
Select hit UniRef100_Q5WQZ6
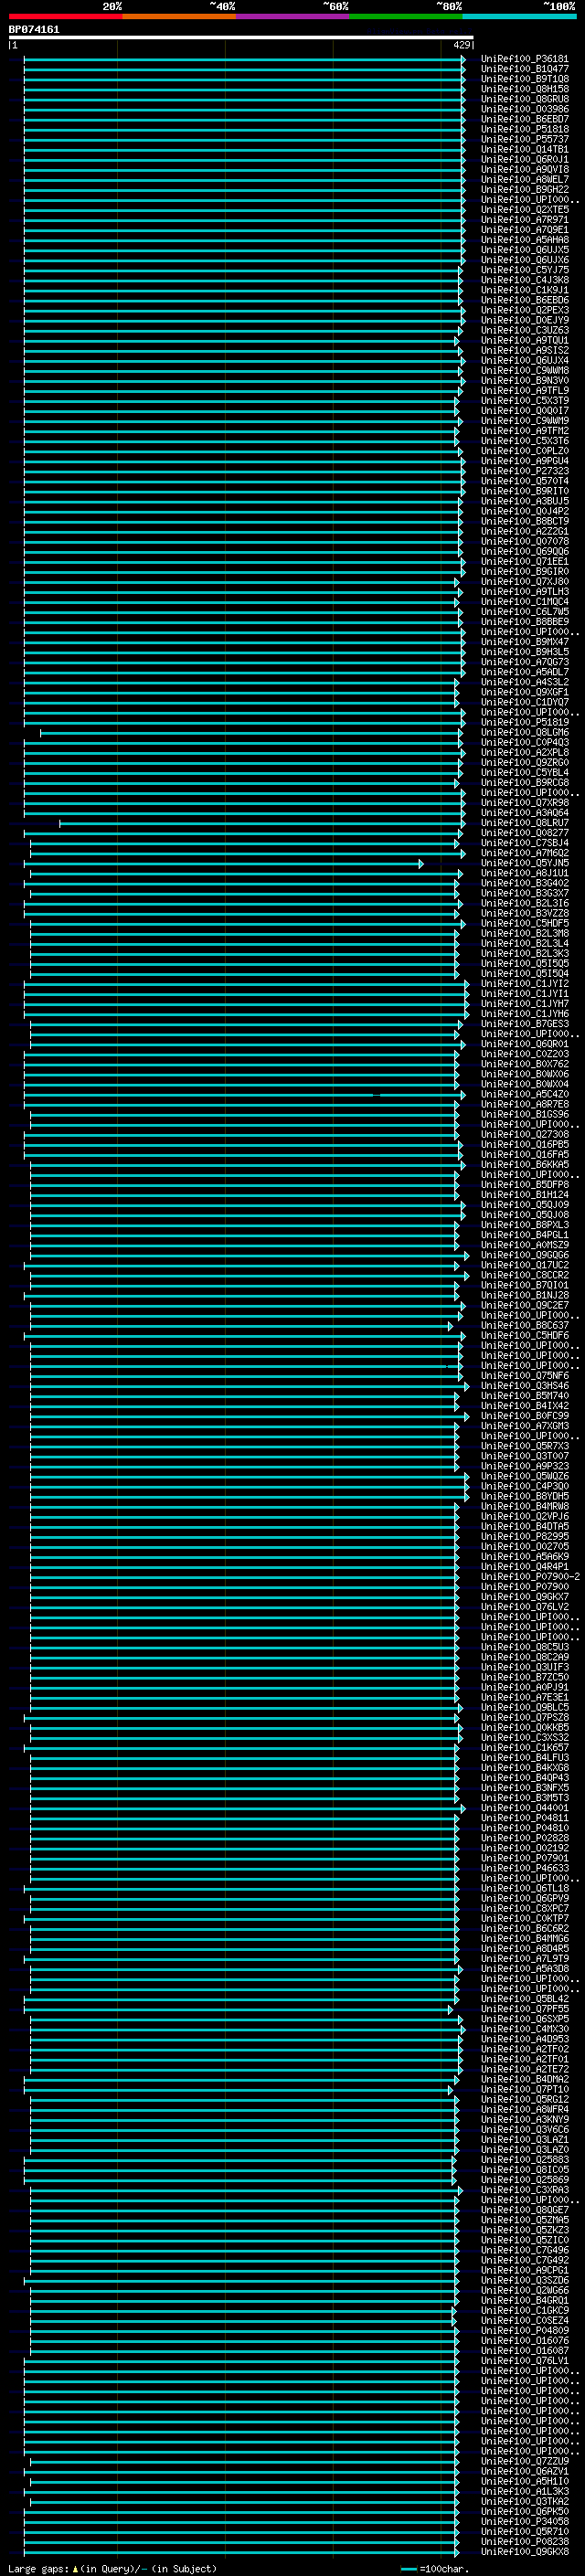pos(524,1476)
